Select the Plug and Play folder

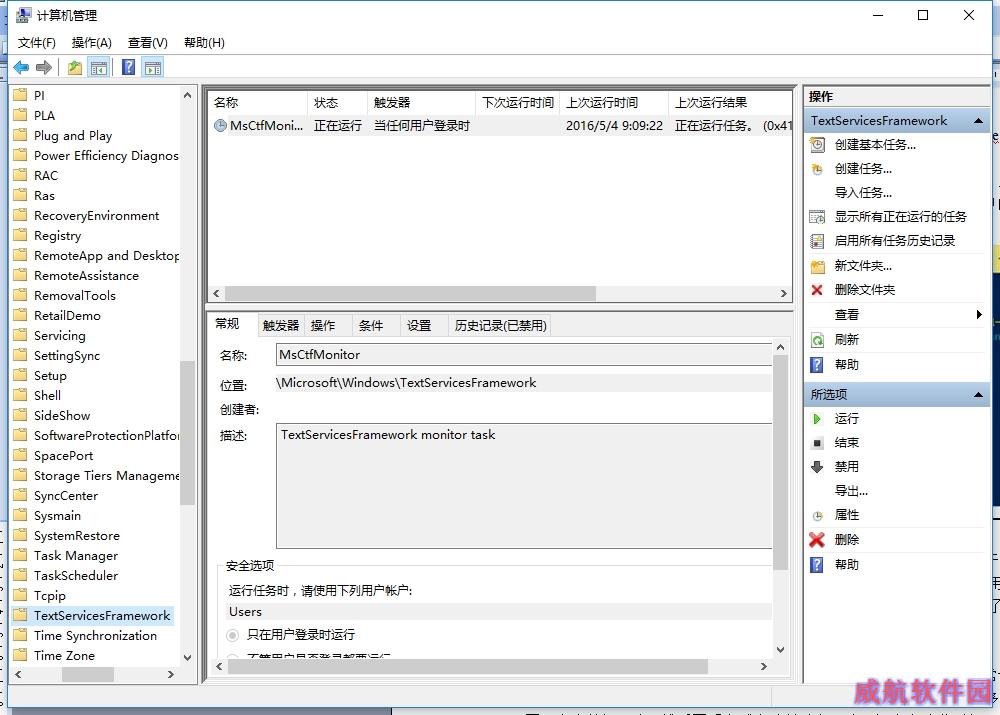click(x=73, y=136)
